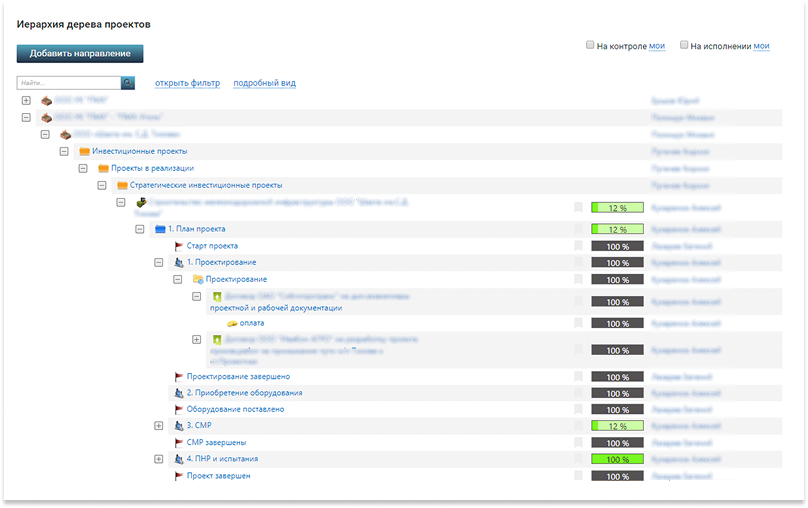Open the Стратегические инвестиционные проекты item
The image size is (808, 508).
click(x=206, y=185)
